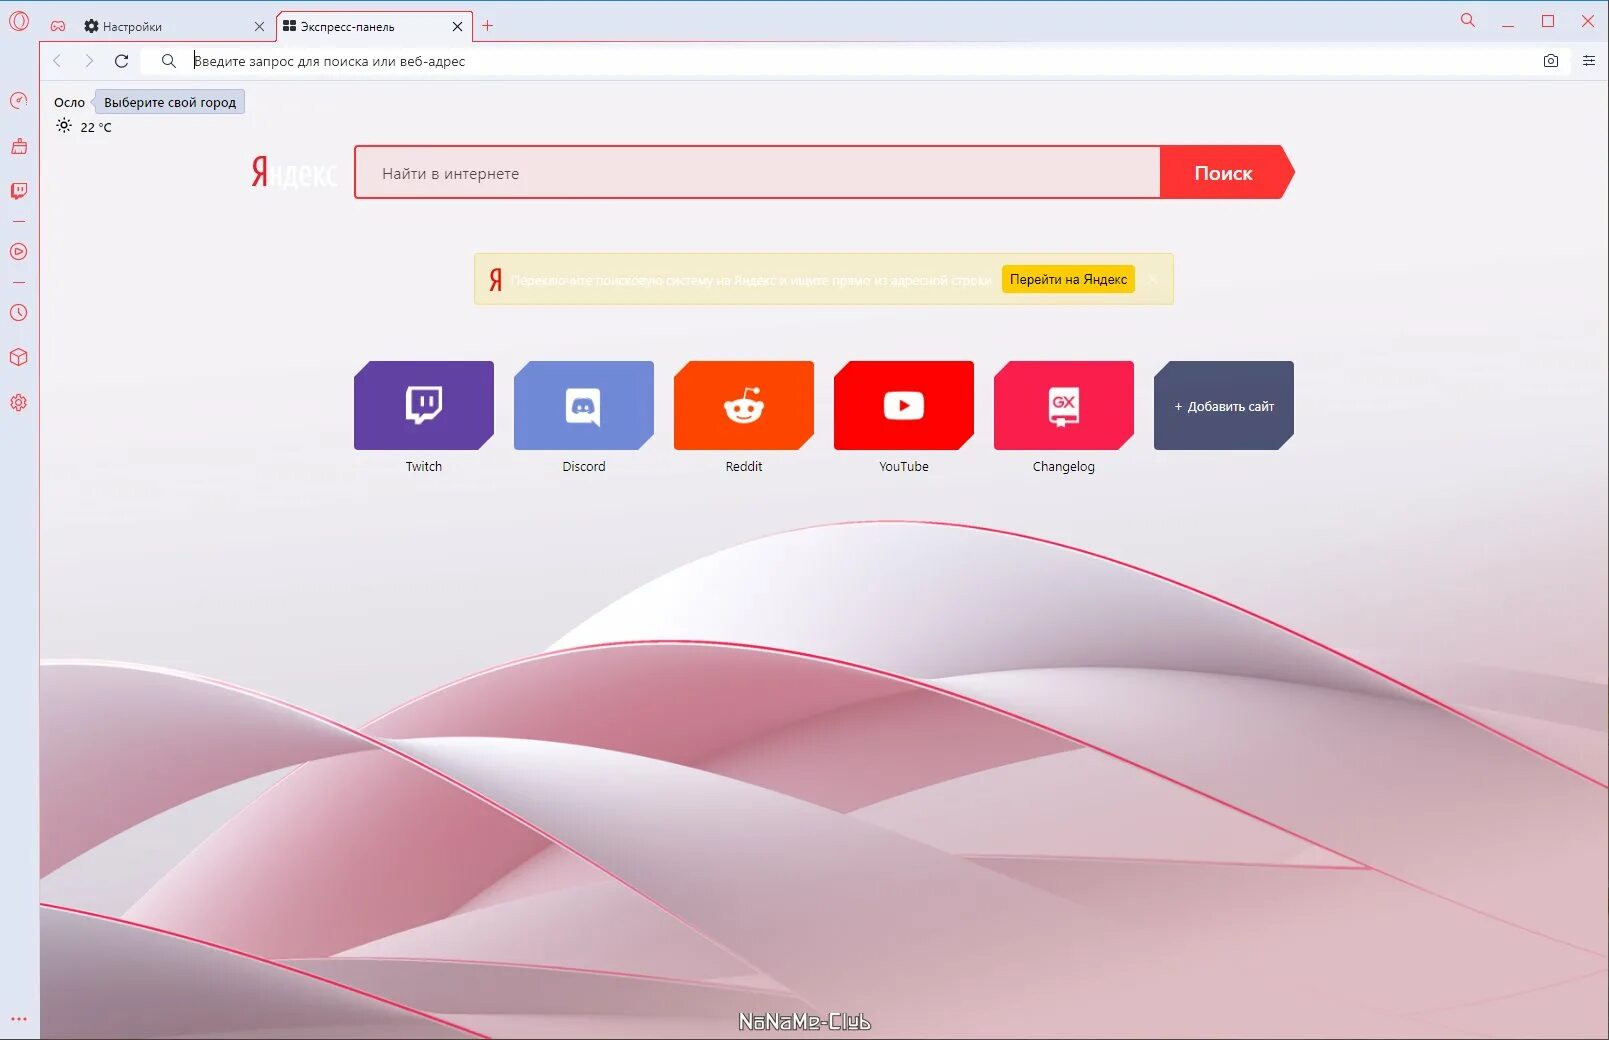Click Добавить сайт tile
This screenshot has height=1040, width=1609.
coord(1224,405)
